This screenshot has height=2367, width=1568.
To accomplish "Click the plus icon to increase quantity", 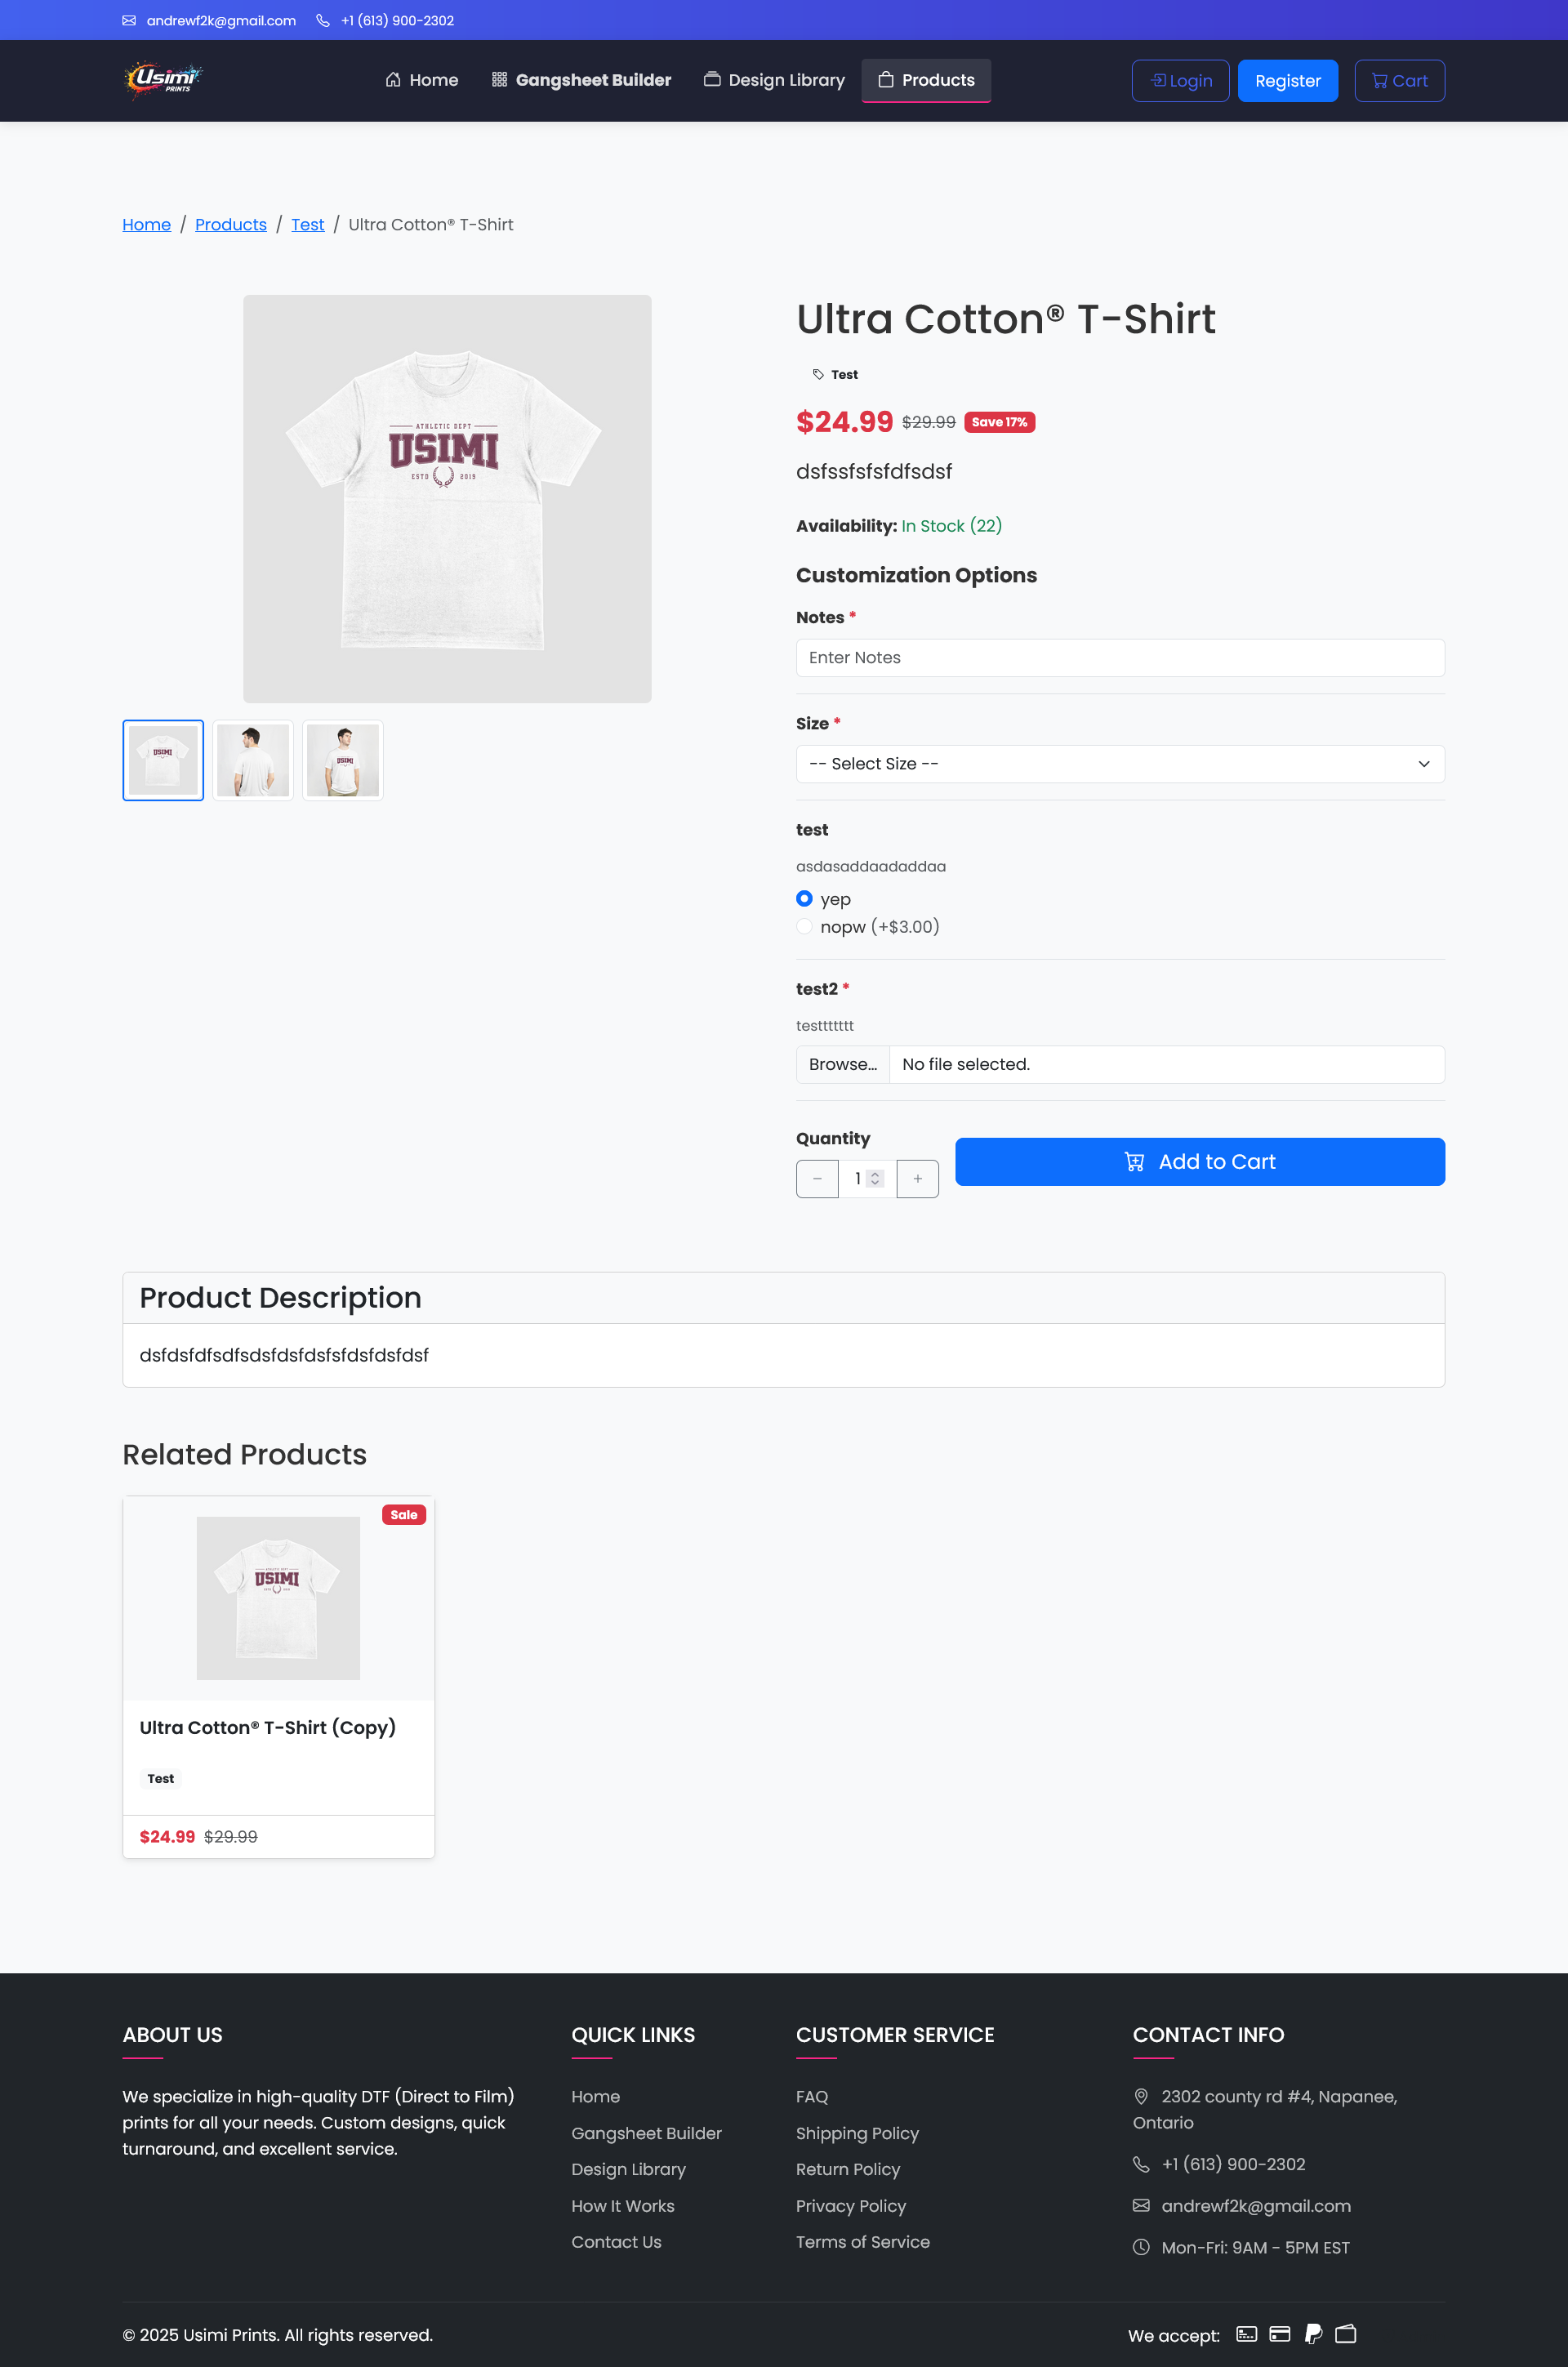I will pyautogui.click(x=917, y=1179).
